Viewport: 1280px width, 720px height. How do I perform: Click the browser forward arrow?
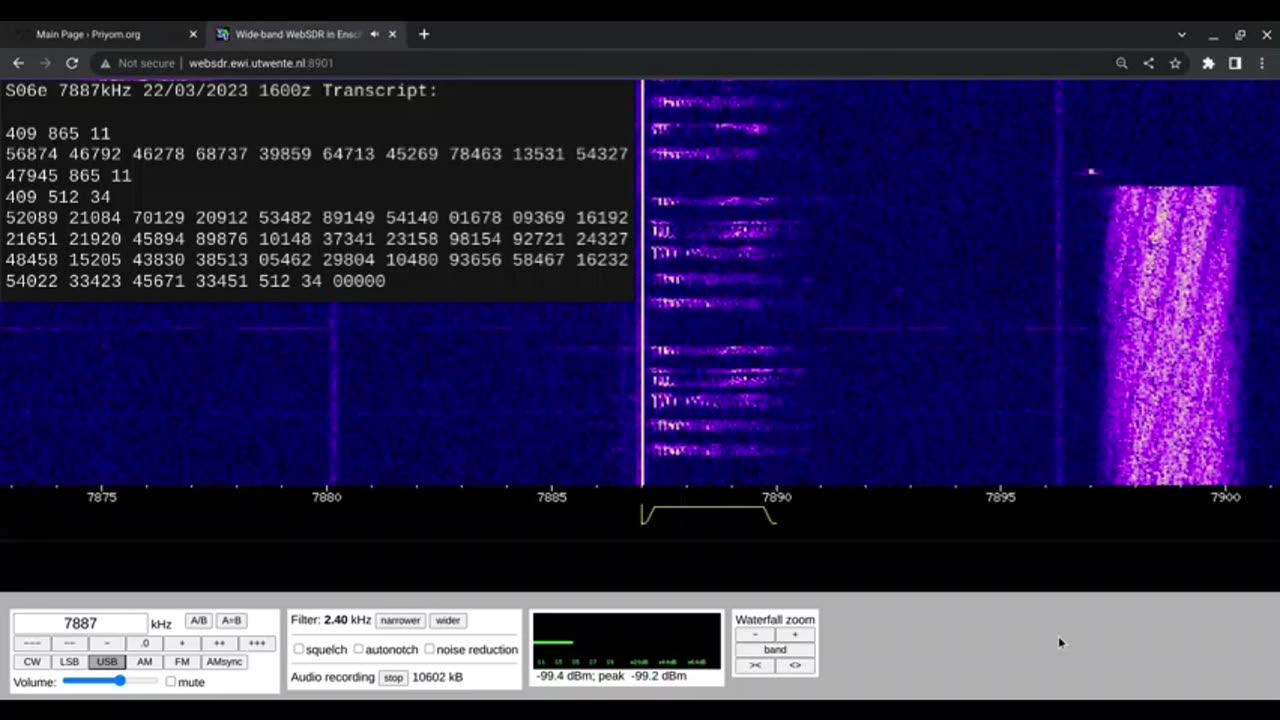(x=45, y=63)
